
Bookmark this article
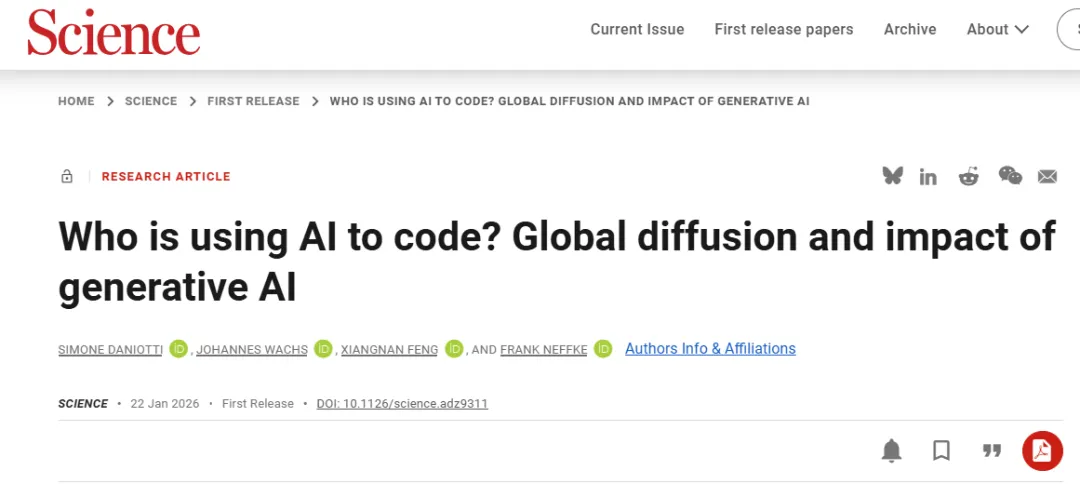click(x=941, y=451)
